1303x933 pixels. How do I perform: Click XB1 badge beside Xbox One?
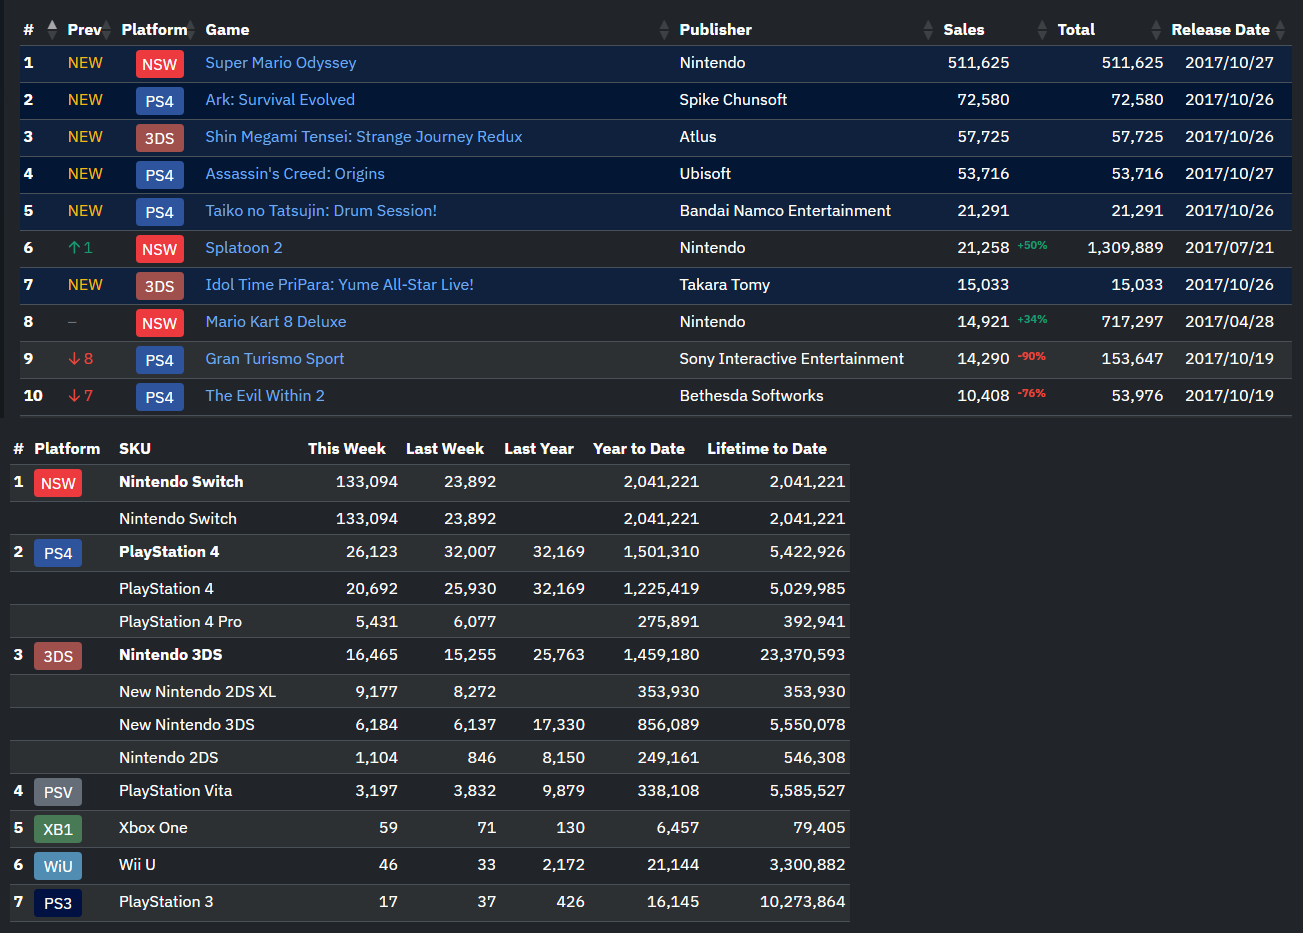pos(58,830)
